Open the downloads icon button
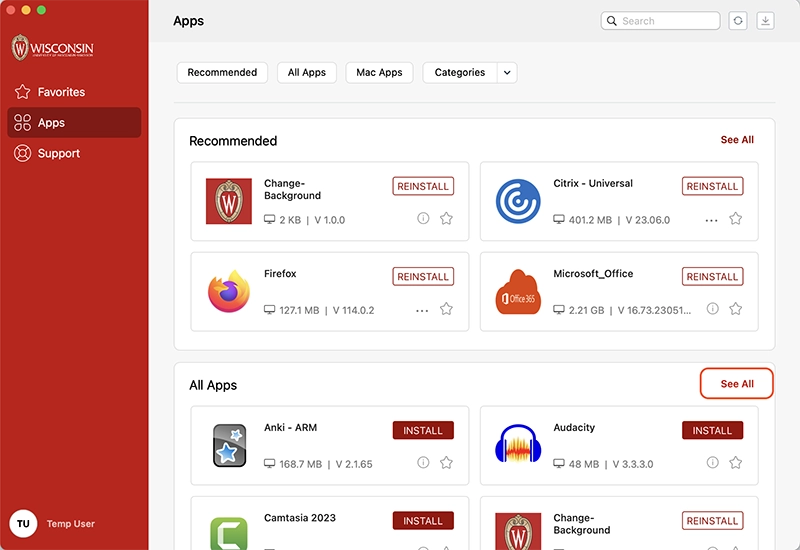The height and width of the screenshot is (550, 800). click(x=765, y=21)
